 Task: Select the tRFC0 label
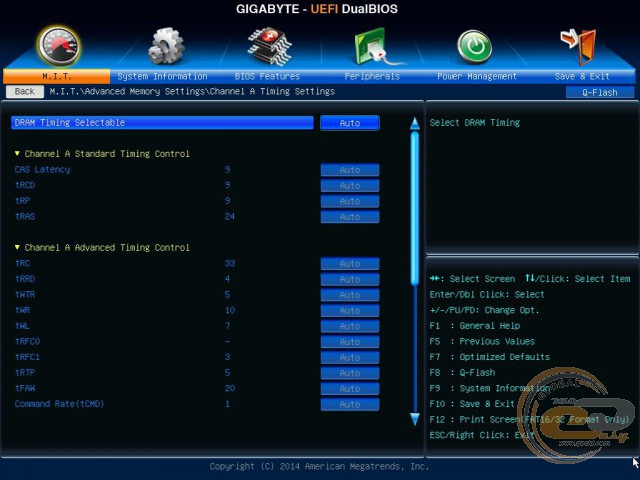(x=27, y=341)
